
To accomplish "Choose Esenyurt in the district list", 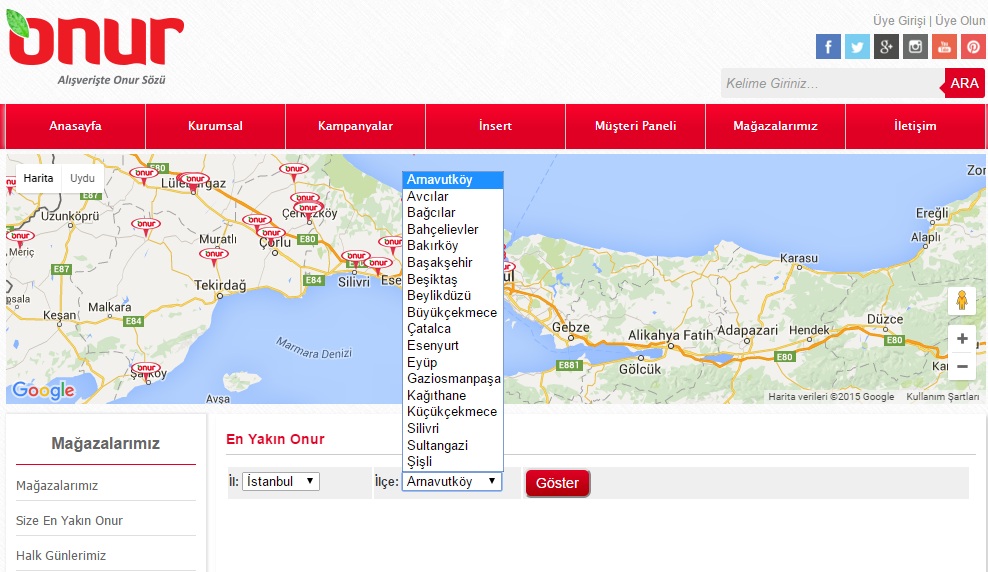I will tap(452, 345).
